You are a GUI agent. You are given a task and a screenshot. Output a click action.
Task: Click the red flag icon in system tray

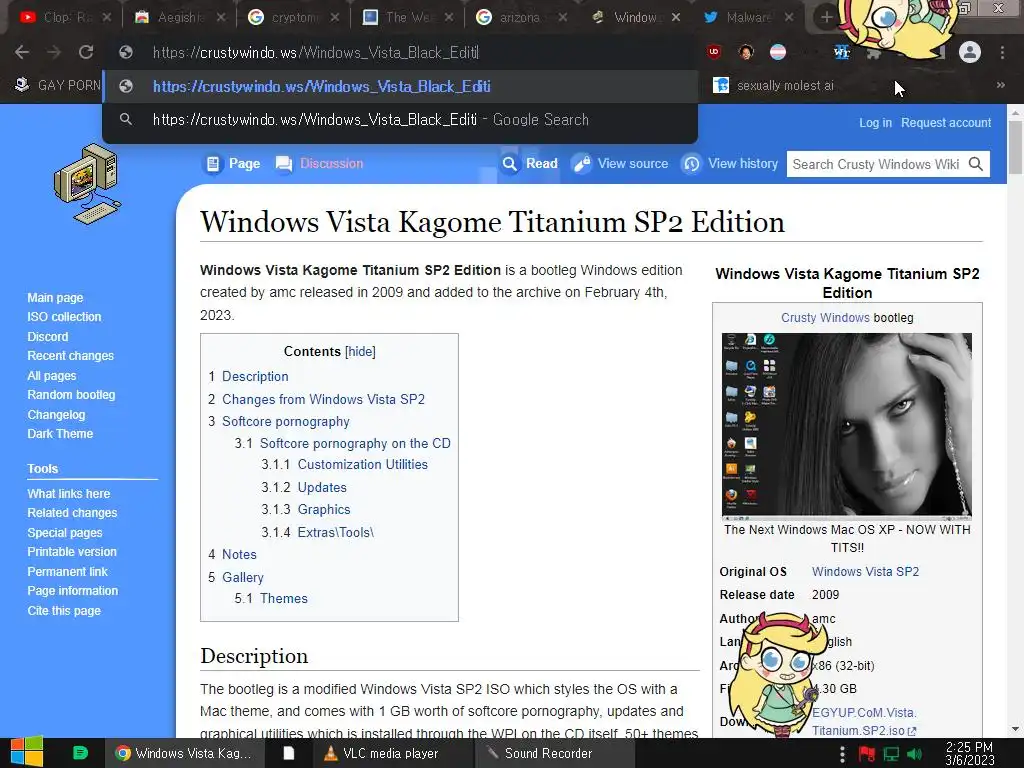click(x=867, y=754)
